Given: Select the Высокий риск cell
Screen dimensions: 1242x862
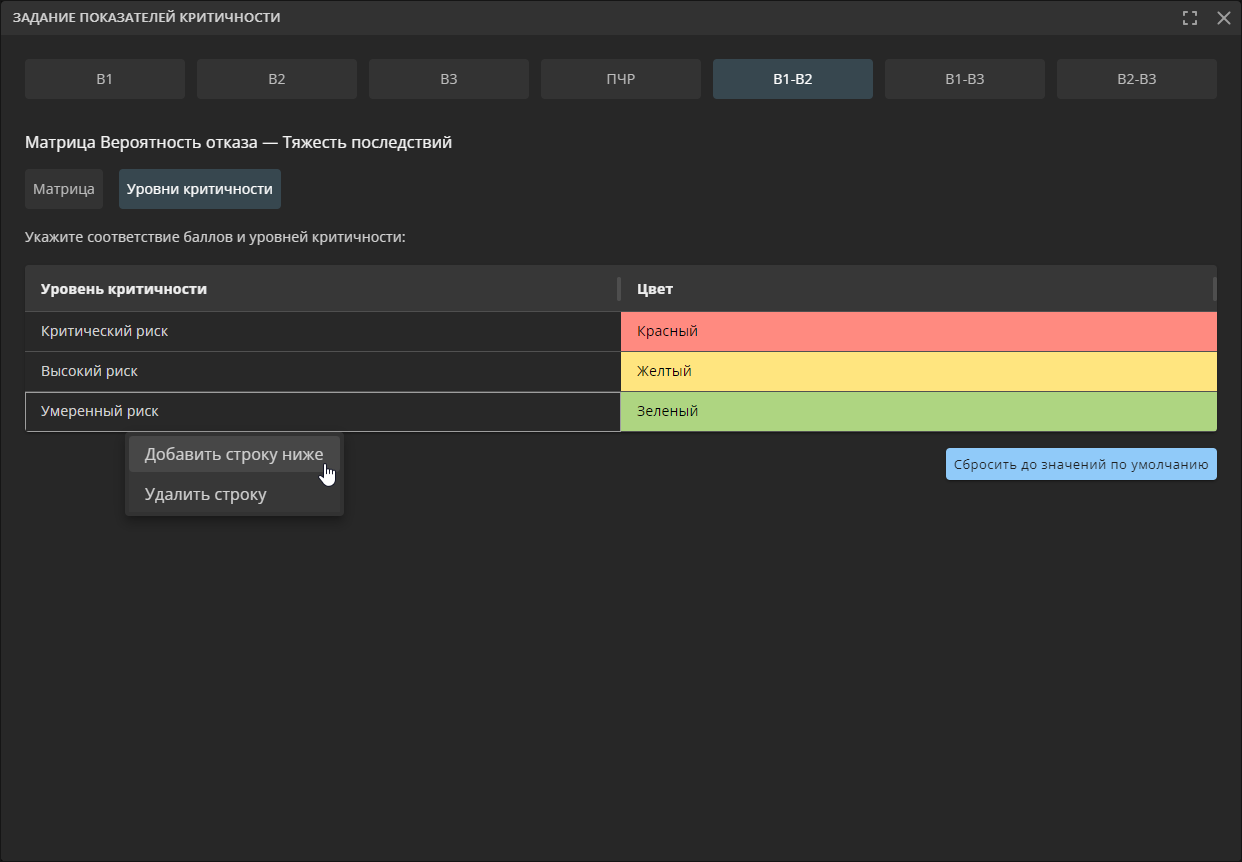Looking at the screenshot, I should 323,371.
